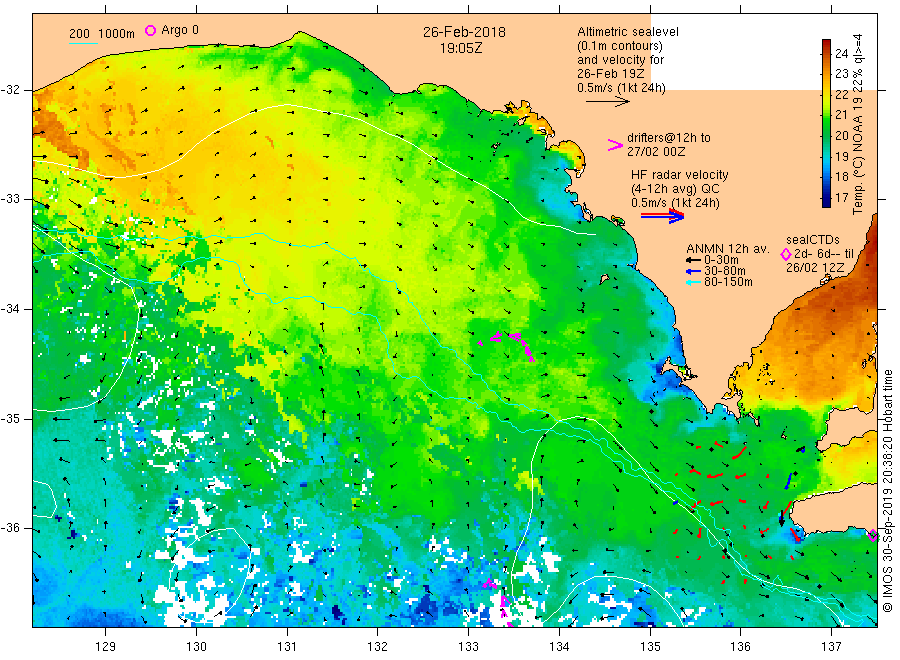
Task: Click the IMOS copyright timestamp text
Action: click(887, 491)
